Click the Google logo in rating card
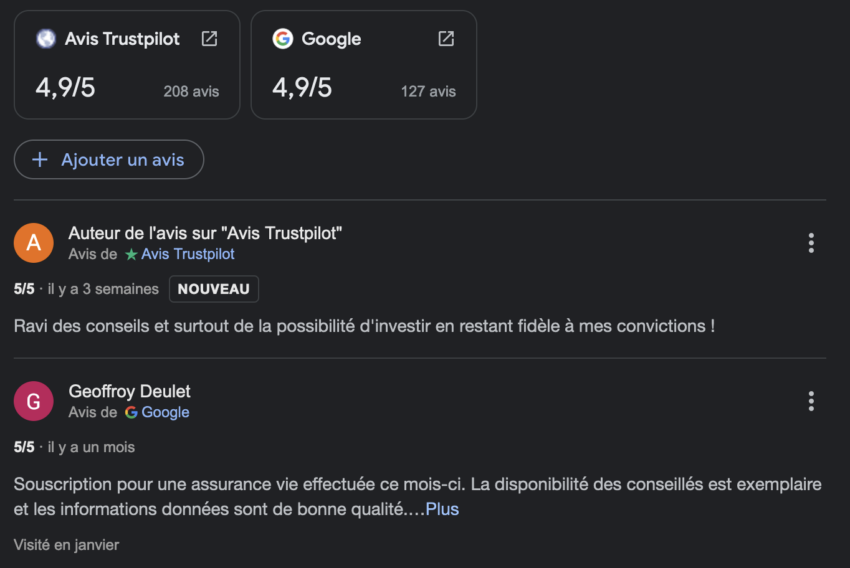 coord(283,39)
